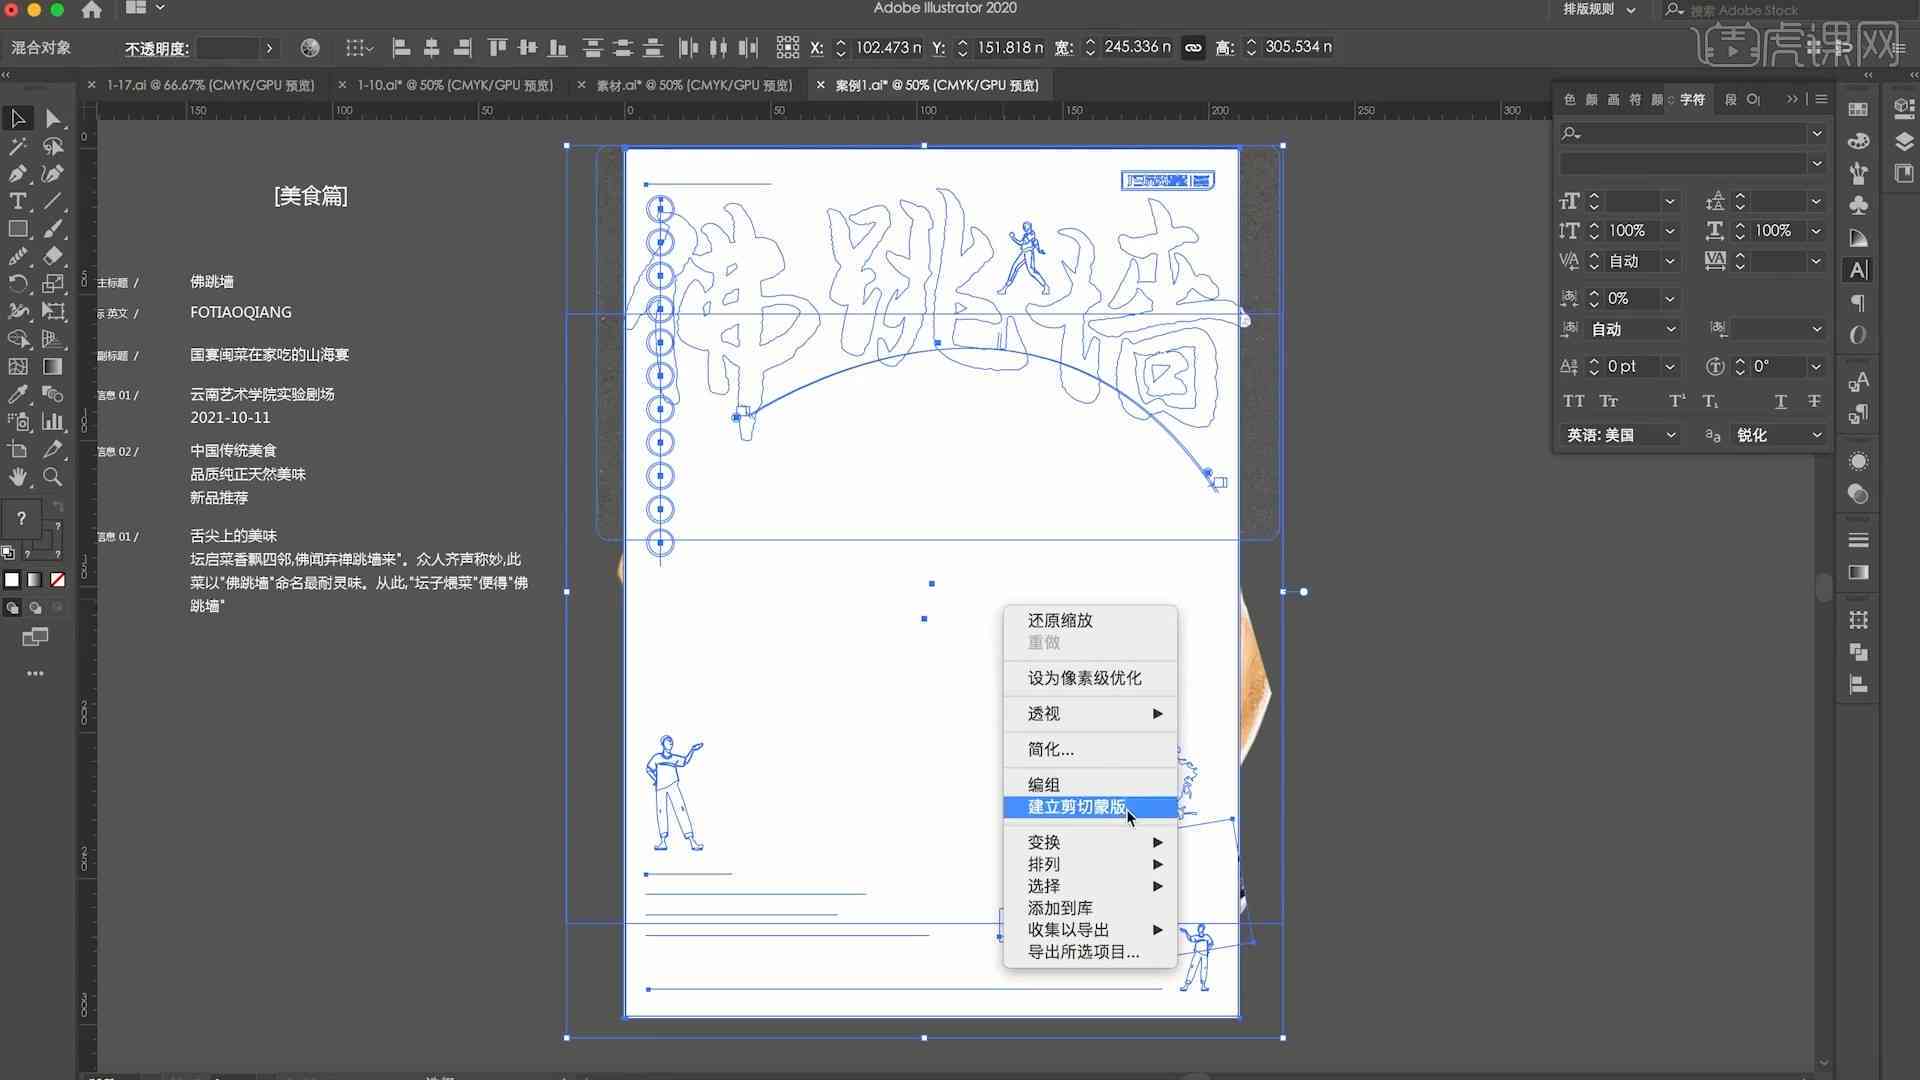Open the Layers panel icon

pos(1904,141)
